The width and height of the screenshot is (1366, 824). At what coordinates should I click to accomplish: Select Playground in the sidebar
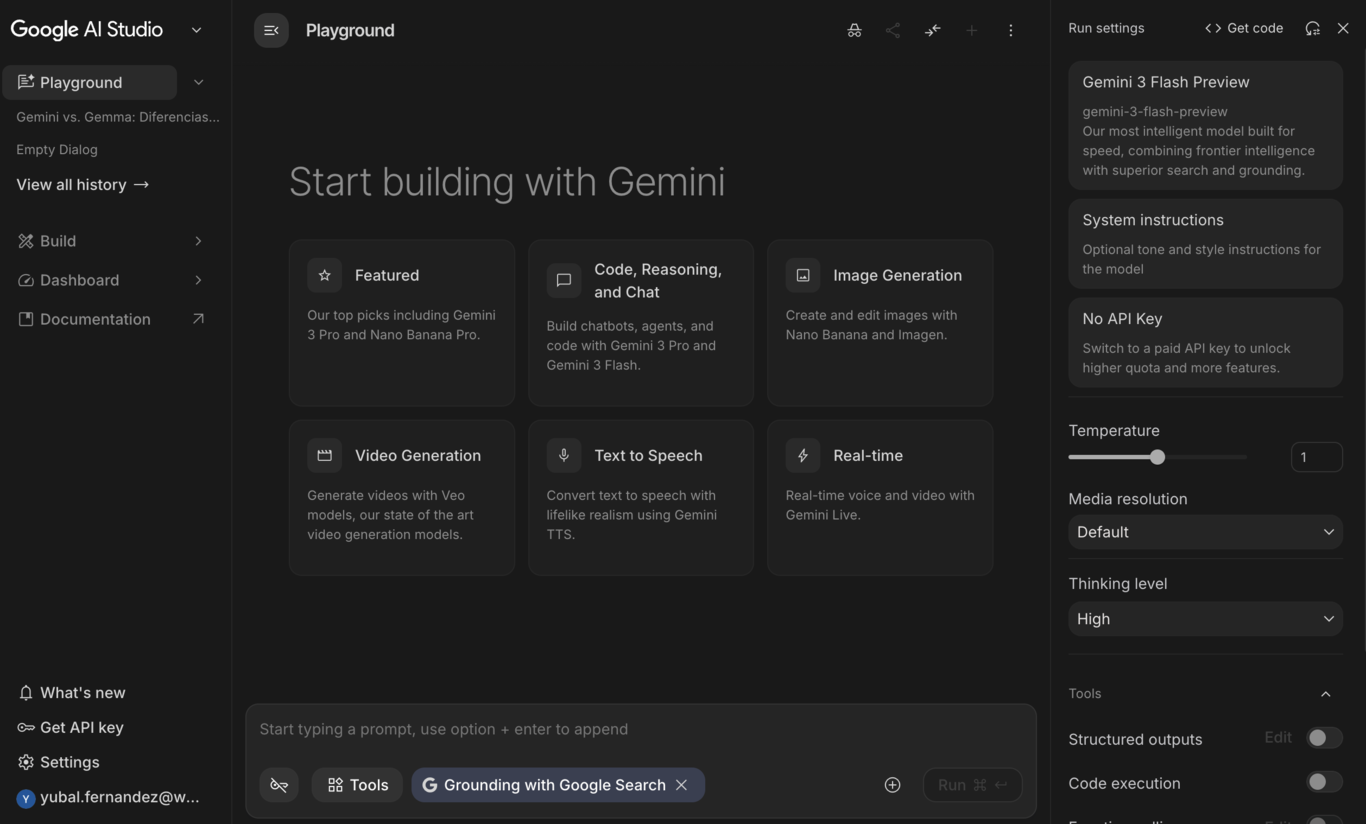90,82
